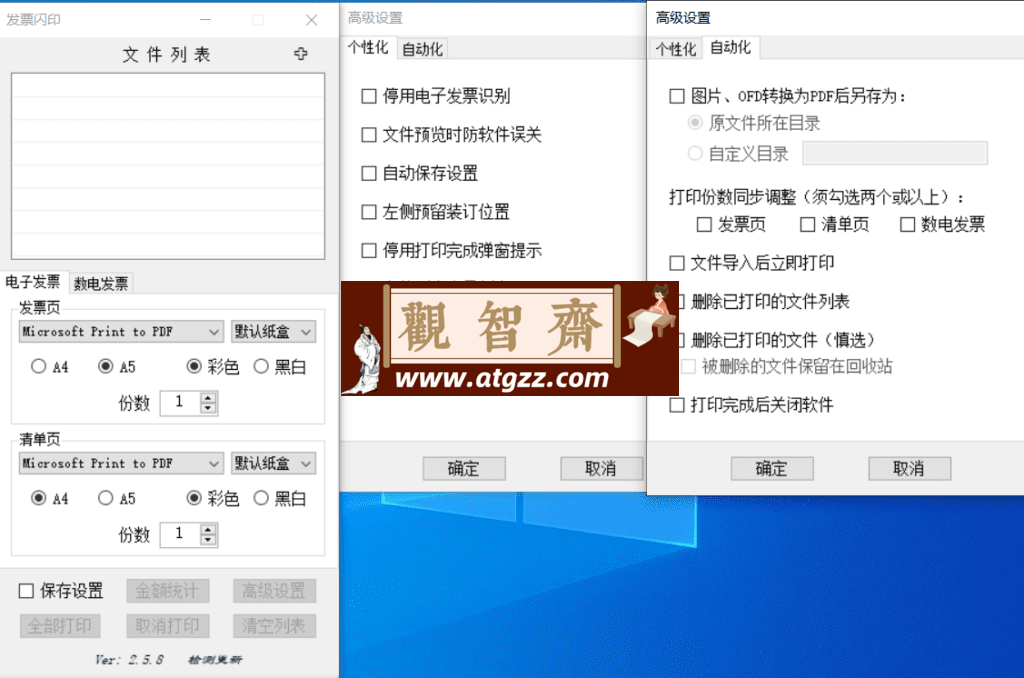Image resolution: width=1024 pixels, height=678 pixels.
Task: Enable 自动保存设置 checkbox
Action: point(369,173)
